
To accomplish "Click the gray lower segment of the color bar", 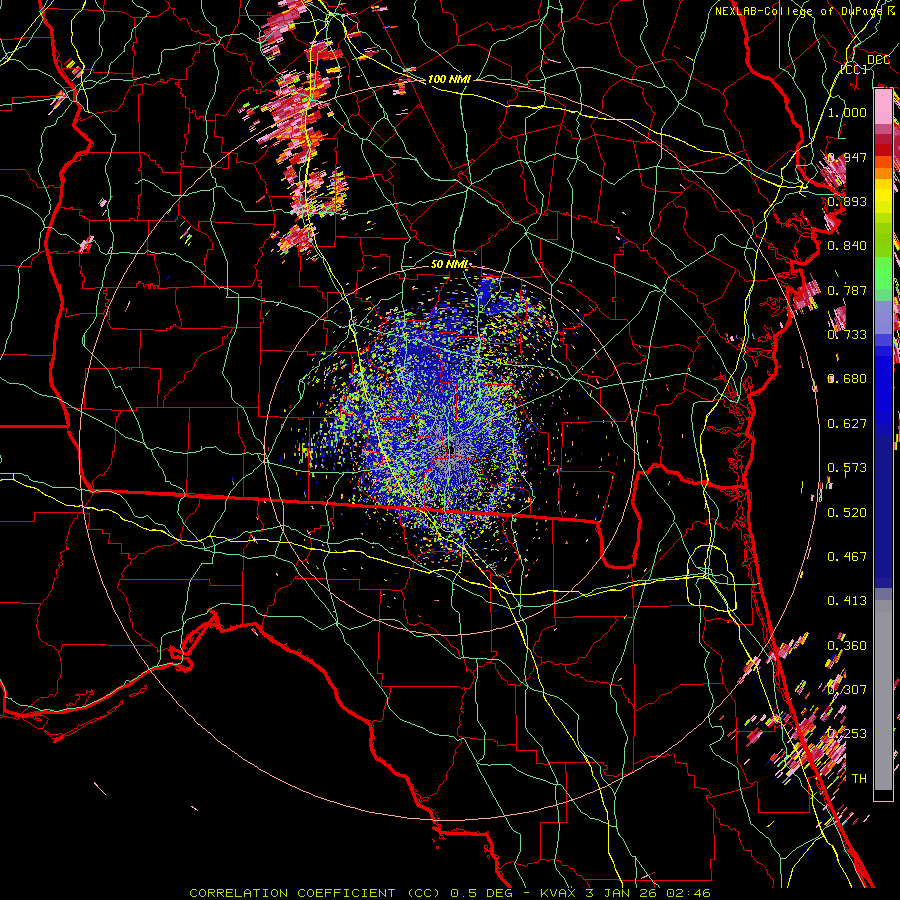I will [x=883, y=695].
